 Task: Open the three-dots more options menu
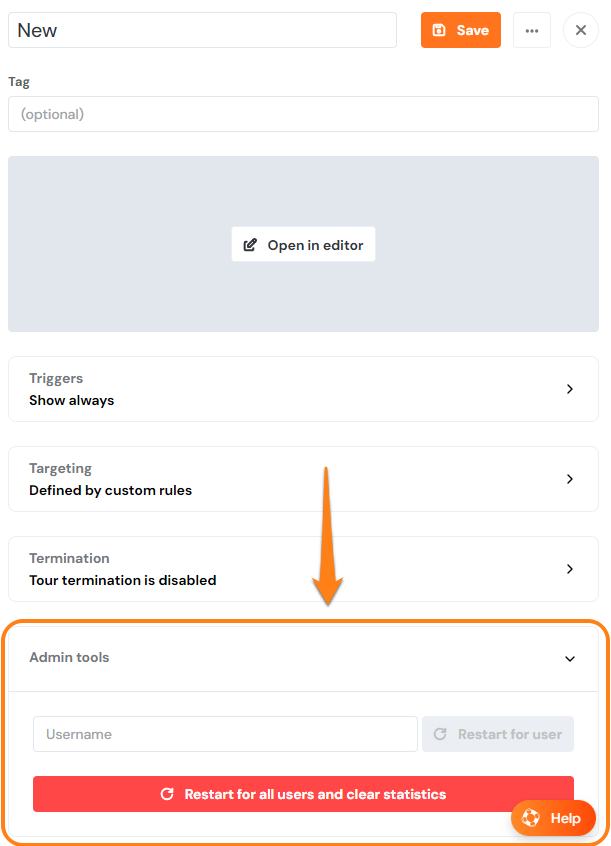532,30
